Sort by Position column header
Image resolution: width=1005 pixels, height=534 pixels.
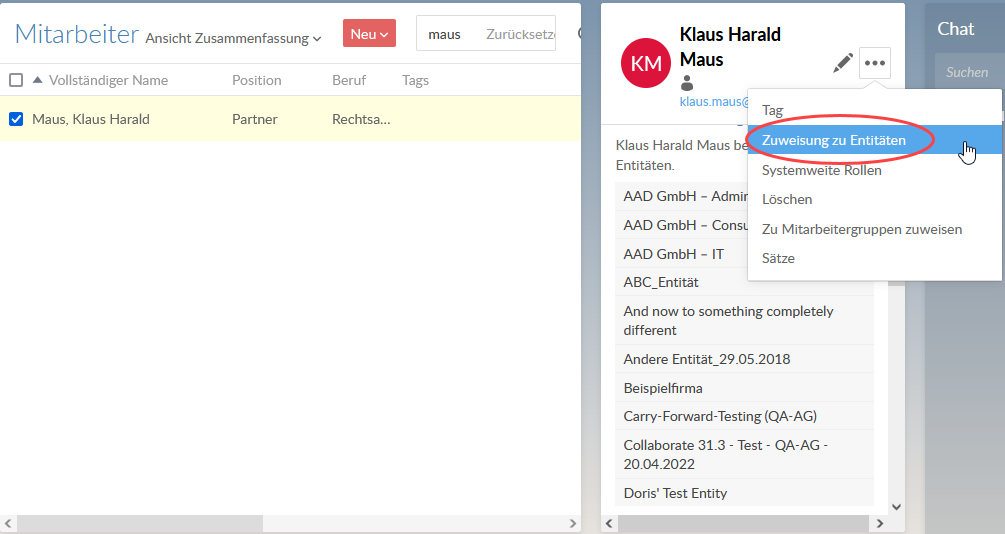pos(256,80)
